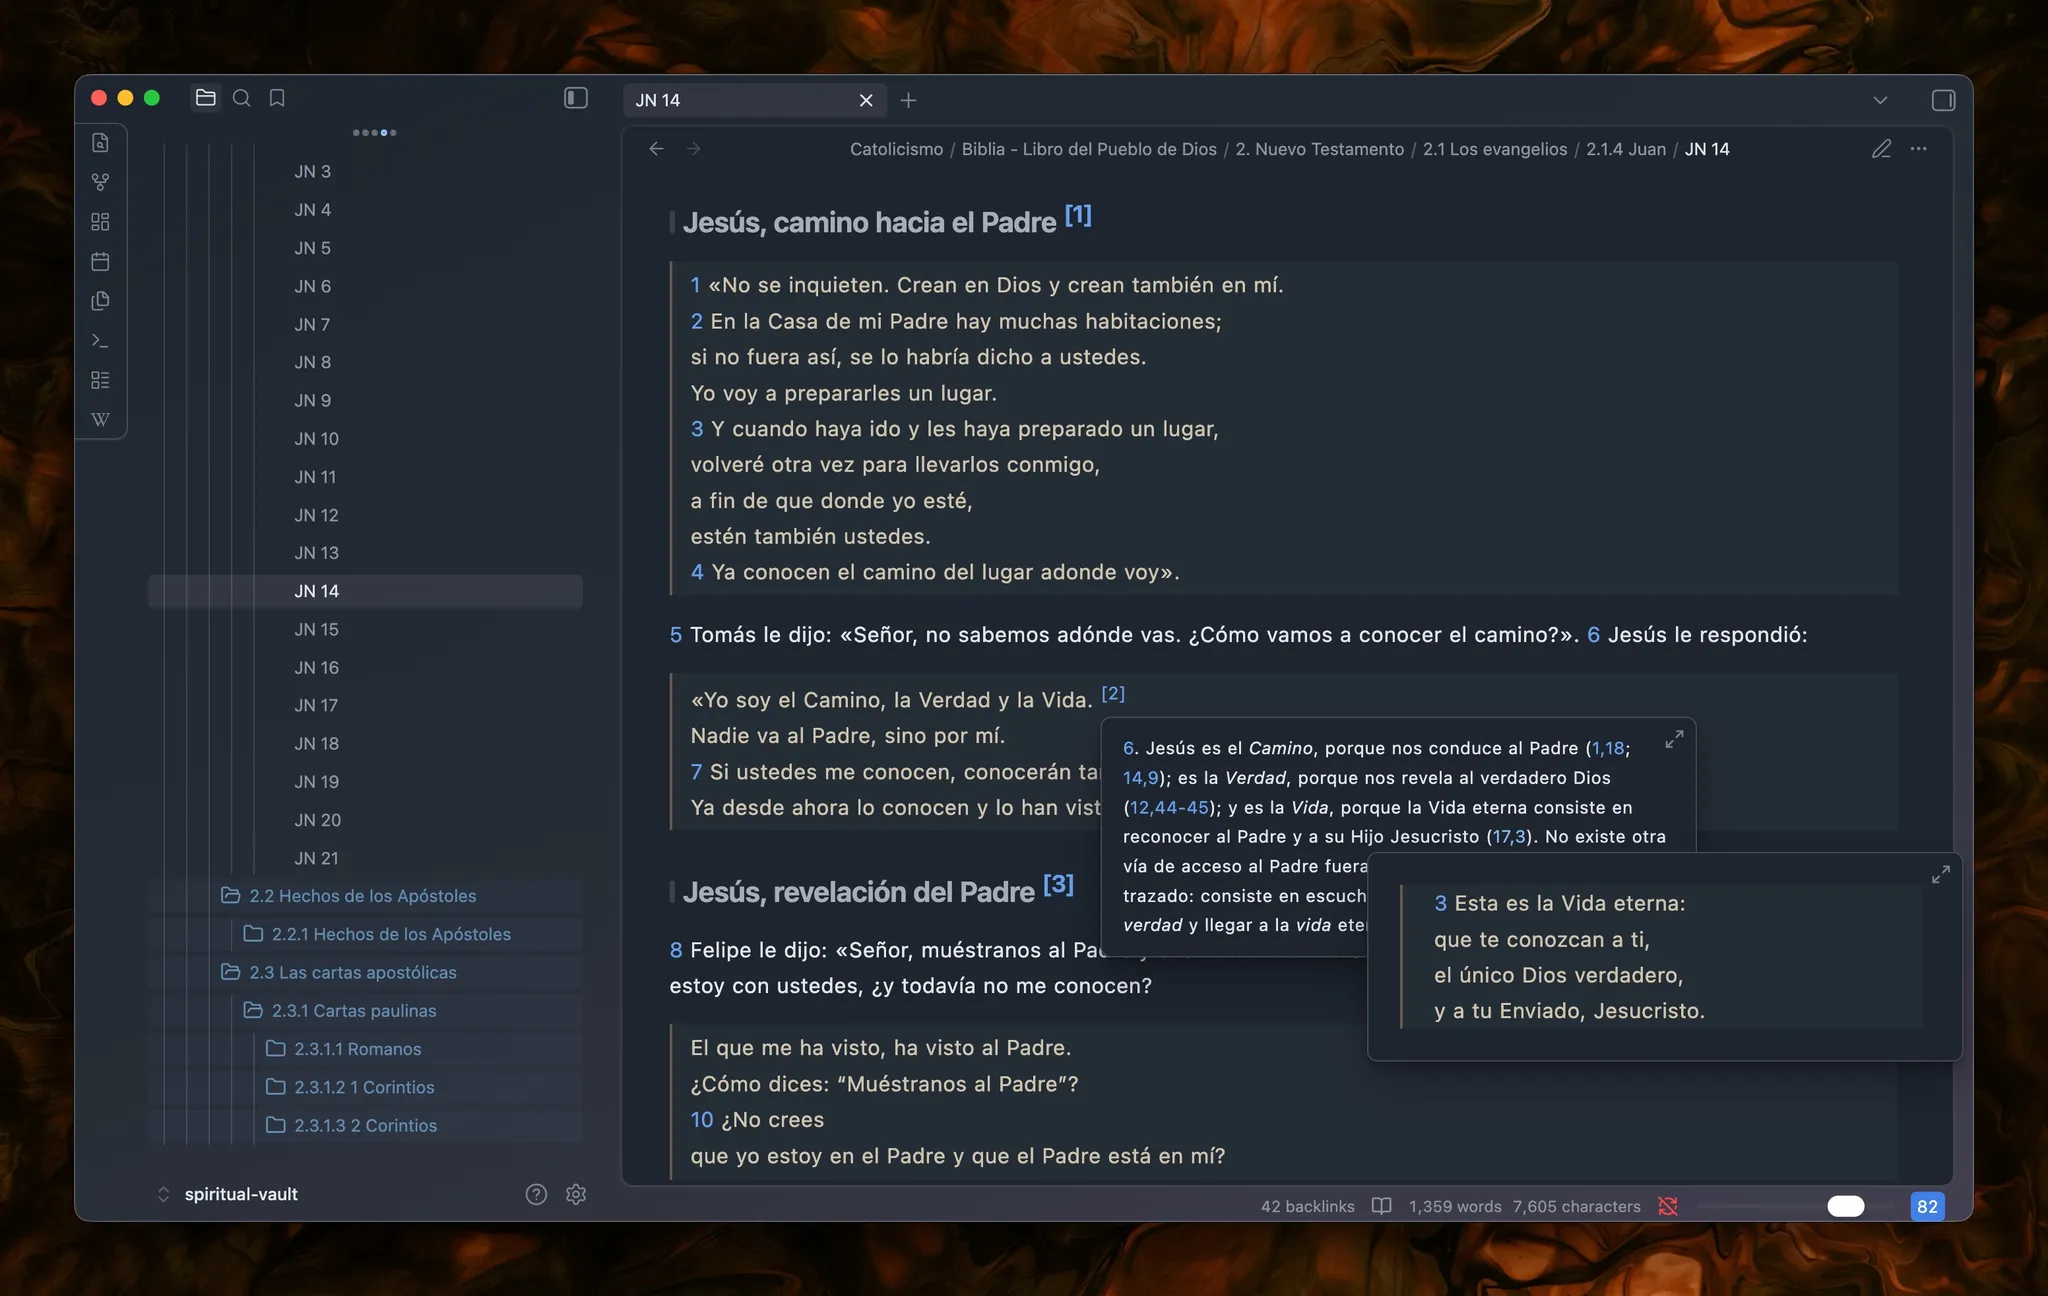The width and height of the screenshot is (2048, 1296).
Task: Follow footnote [1] in first heading
Action: [x=1078, y=215]
